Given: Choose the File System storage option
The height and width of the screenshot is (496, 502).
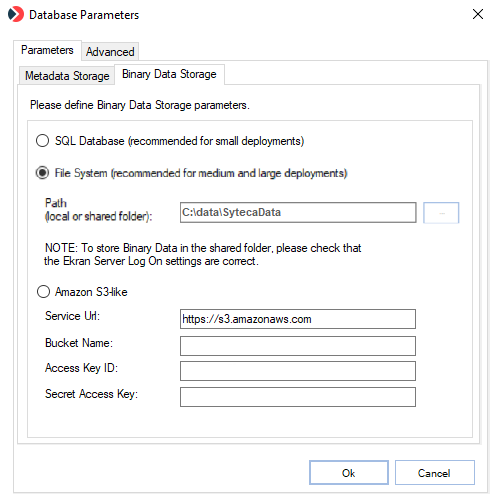Looking at the screenshot, I should [x=43, y=173].
